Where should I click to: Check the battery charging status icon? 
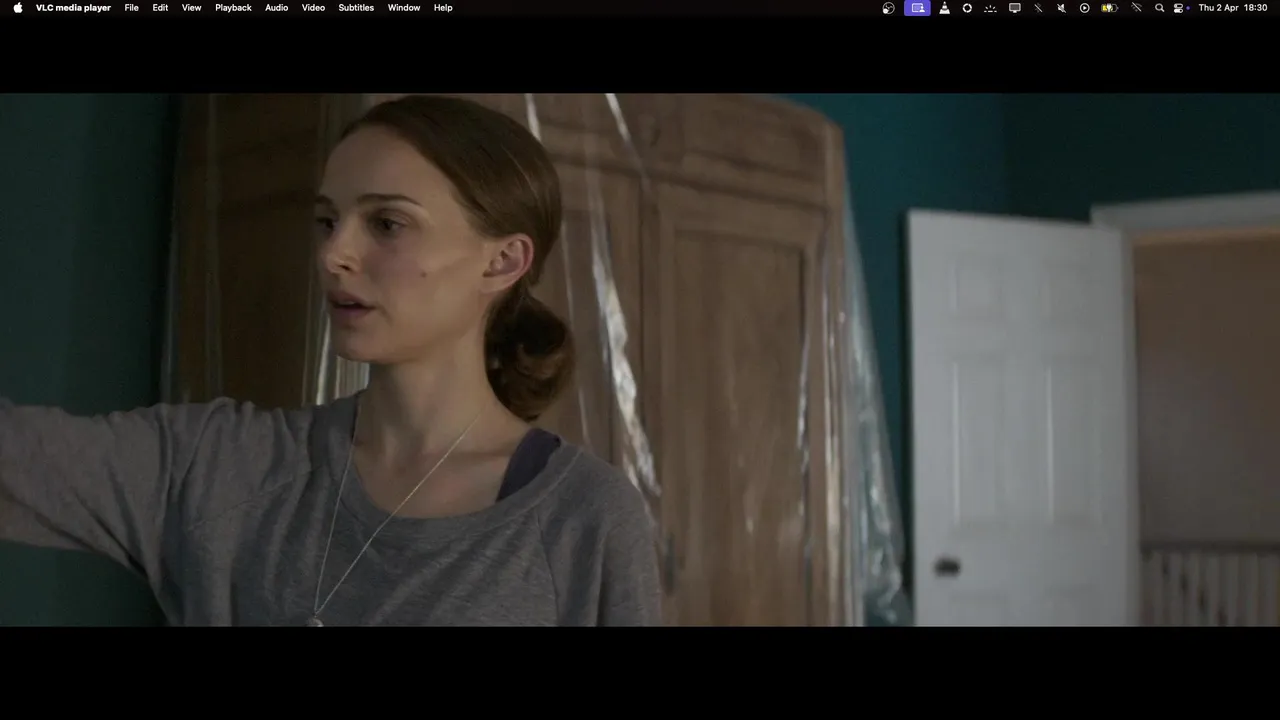pos(1110,8)
